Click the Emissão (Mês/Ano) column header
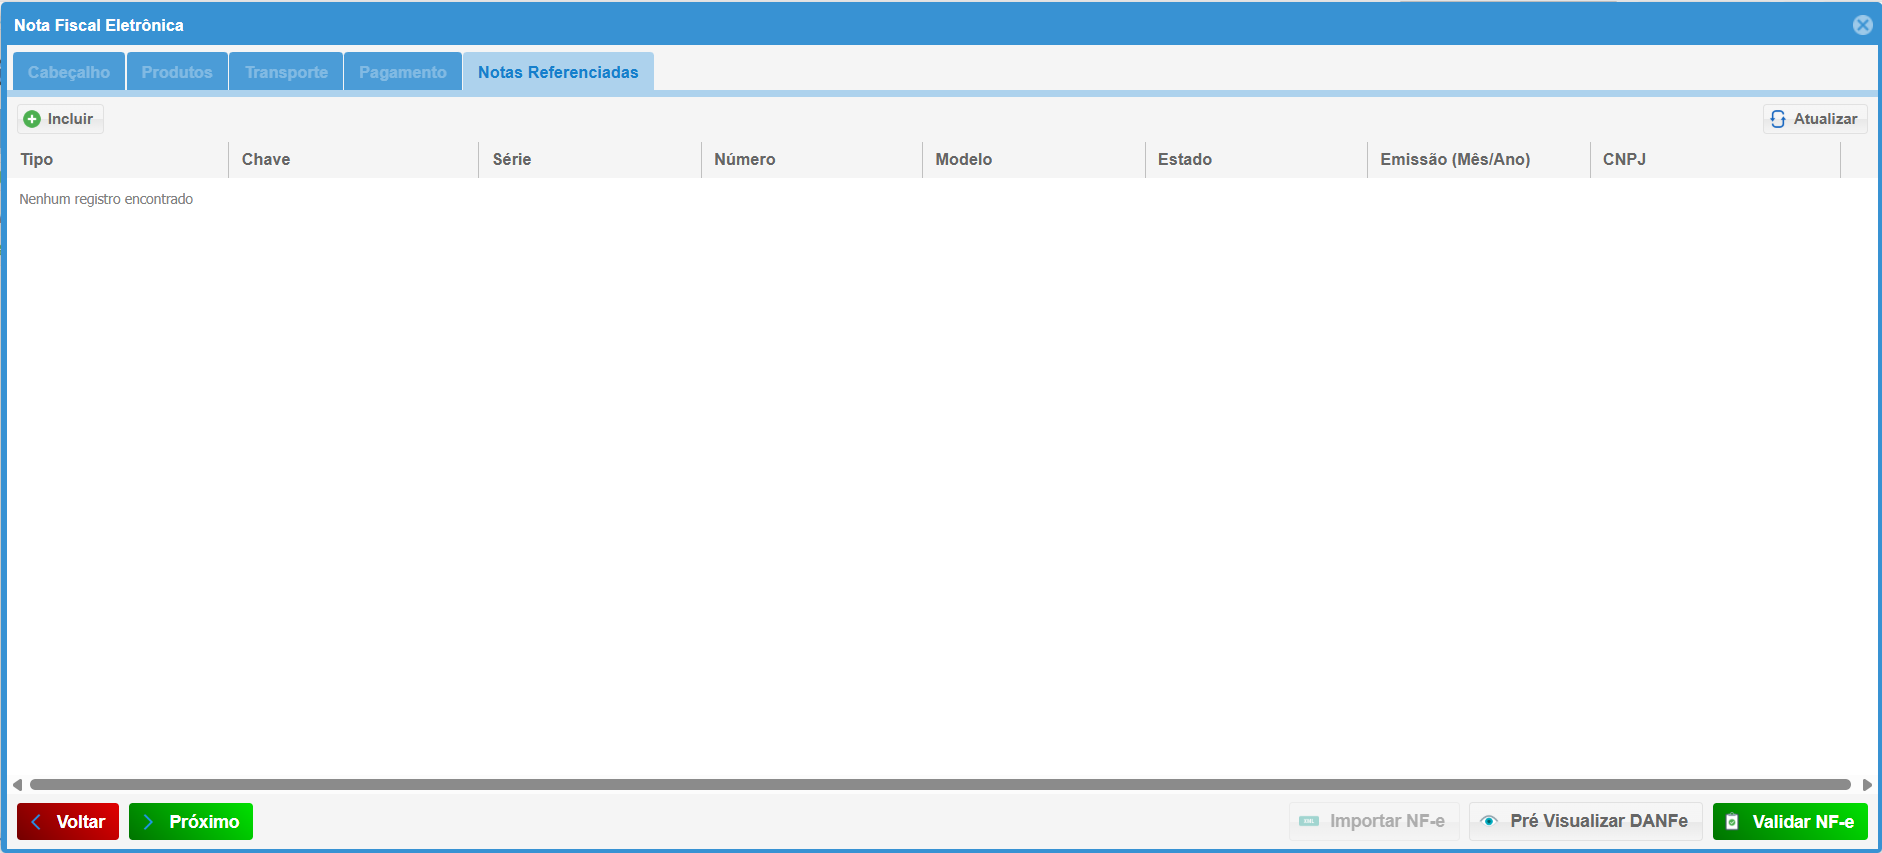 coord(1455,159)
